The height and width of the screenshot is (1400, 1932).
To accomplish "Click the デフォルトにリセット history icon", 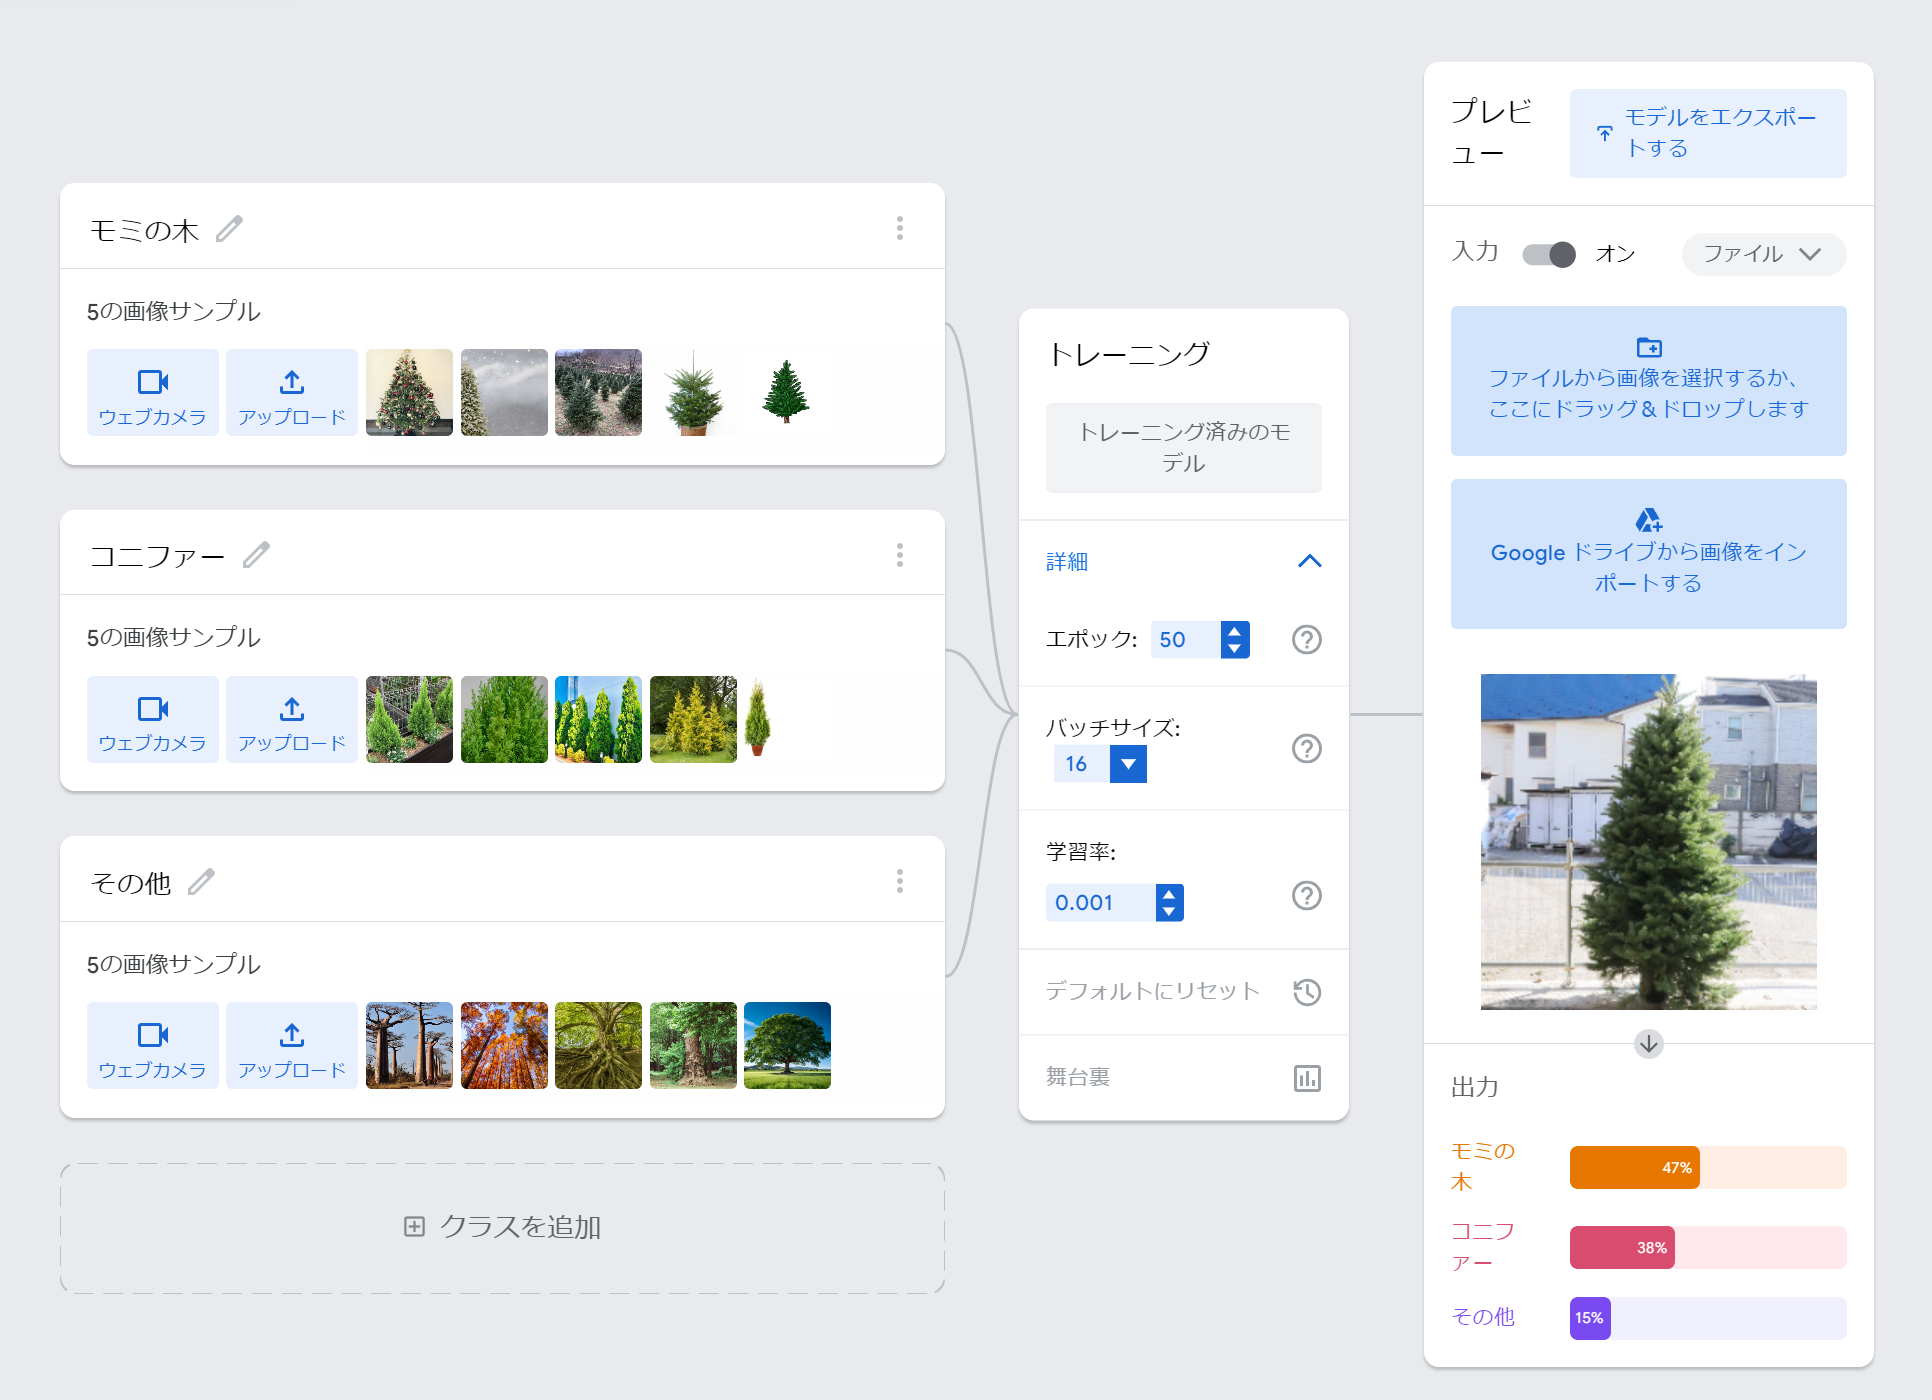I will pyautogui.click(x=1306, y=991).
